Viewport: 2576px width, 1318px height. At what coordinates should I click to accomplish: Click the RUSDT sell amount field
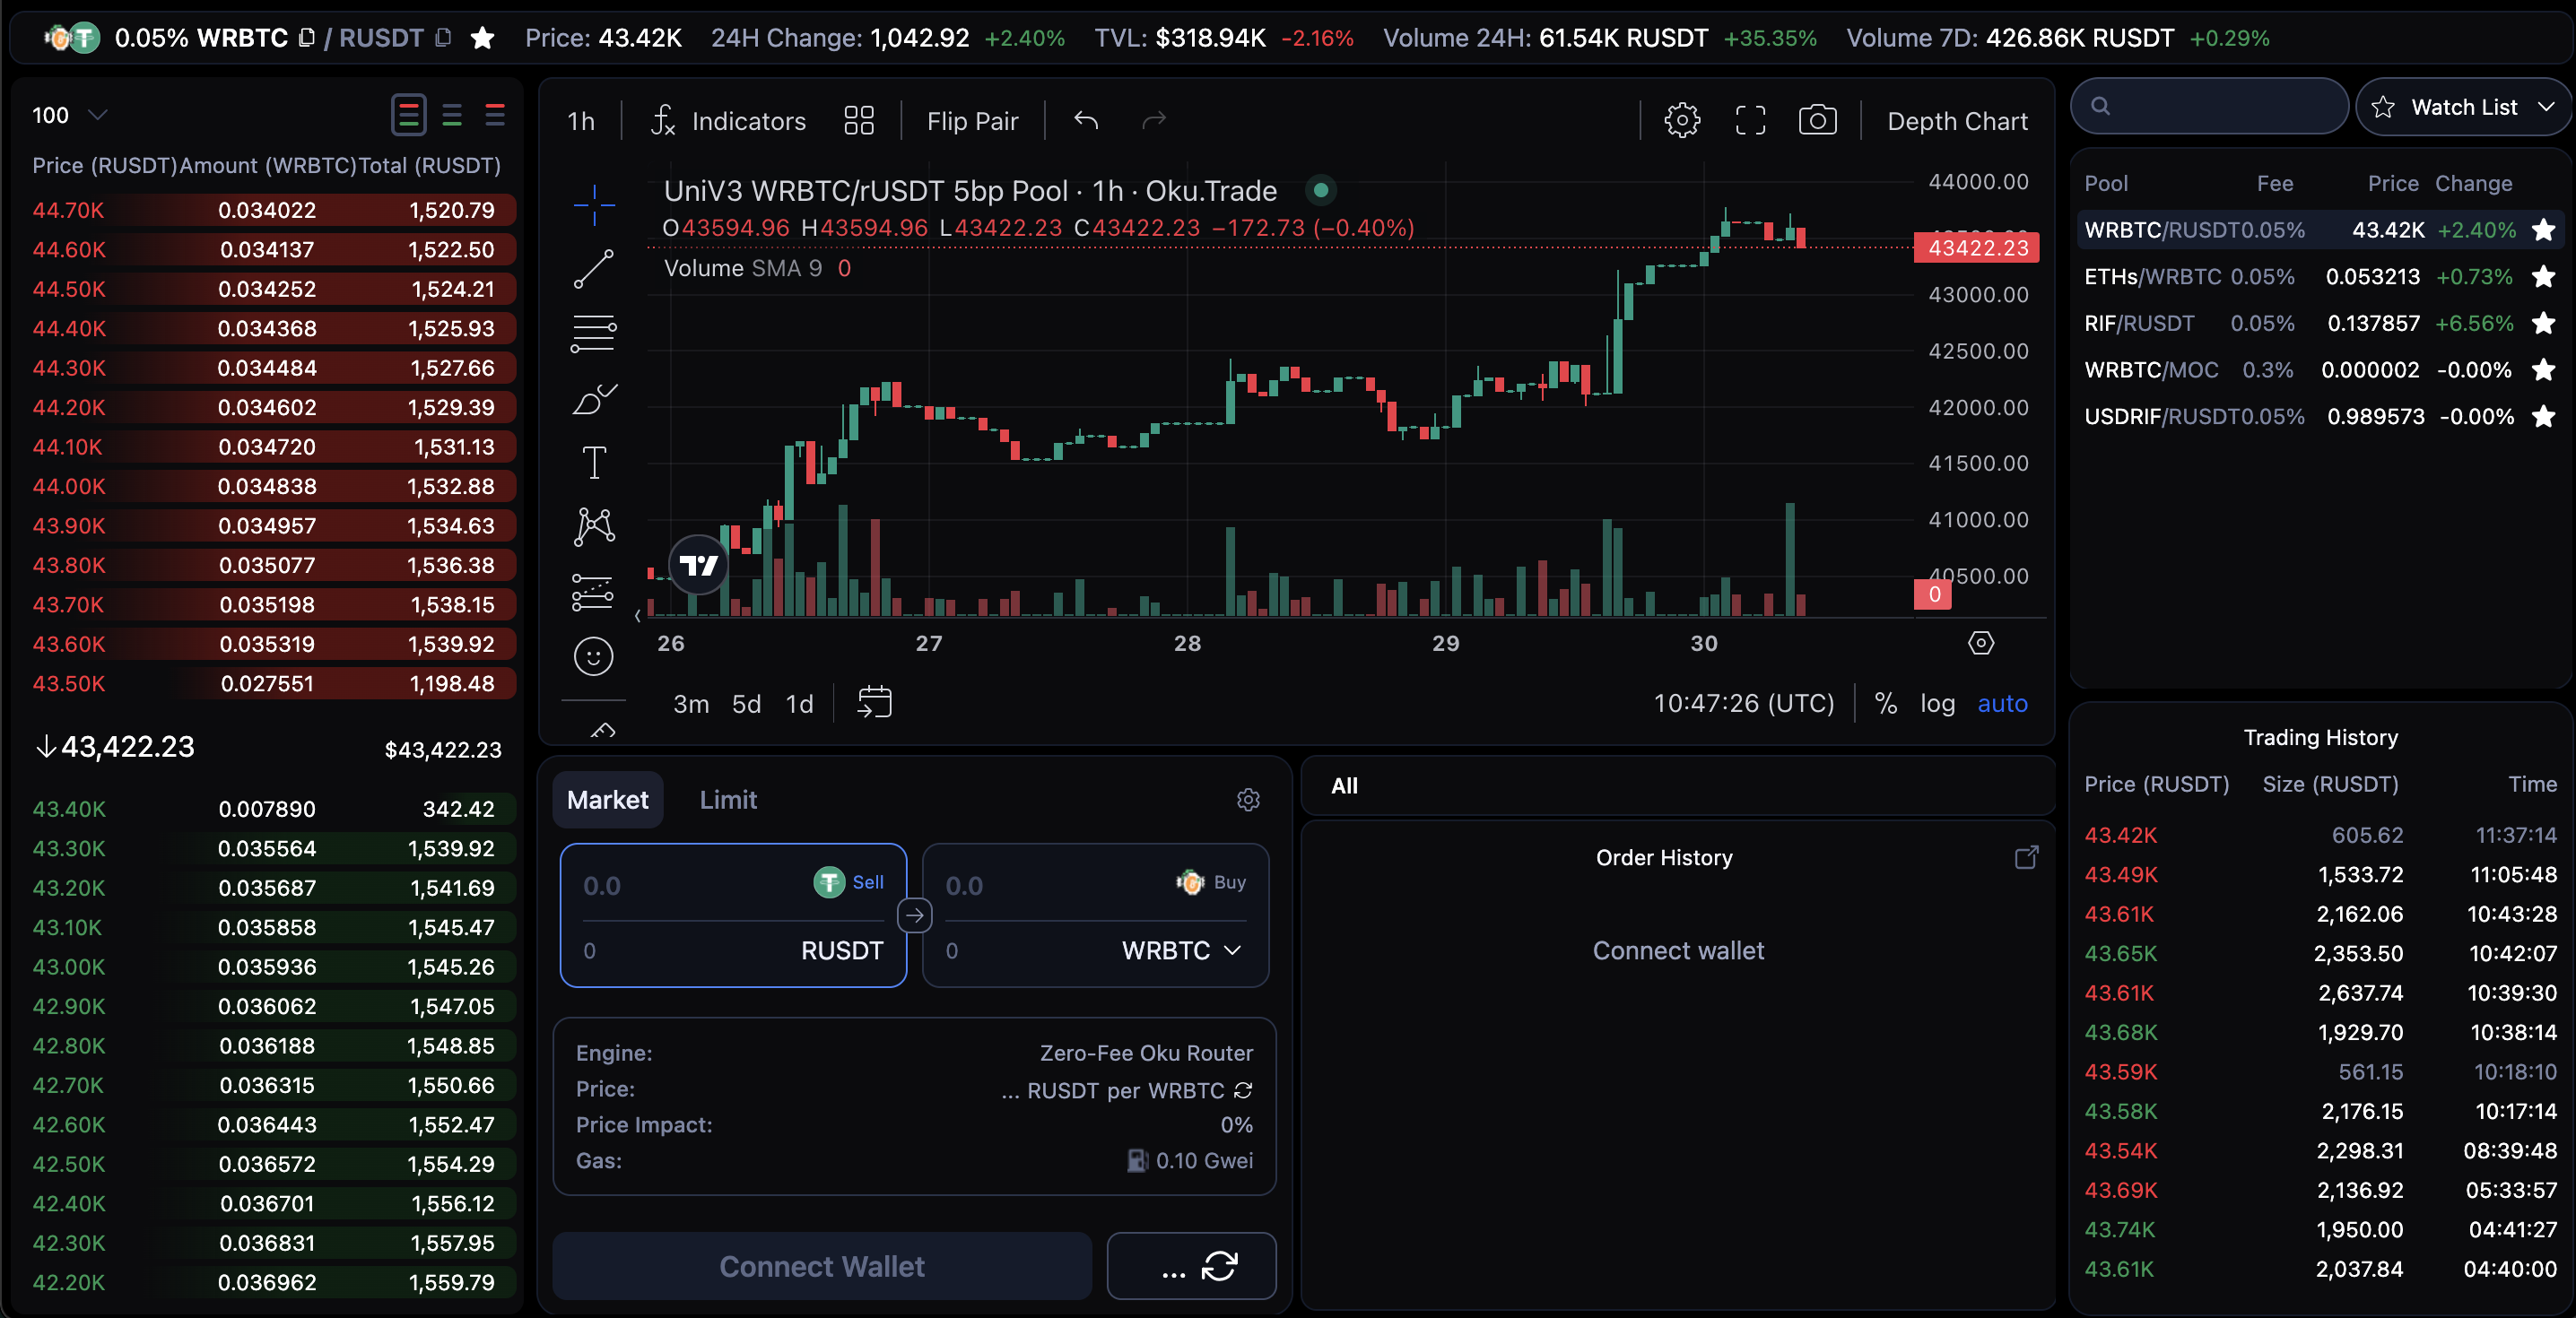[690, 885]
